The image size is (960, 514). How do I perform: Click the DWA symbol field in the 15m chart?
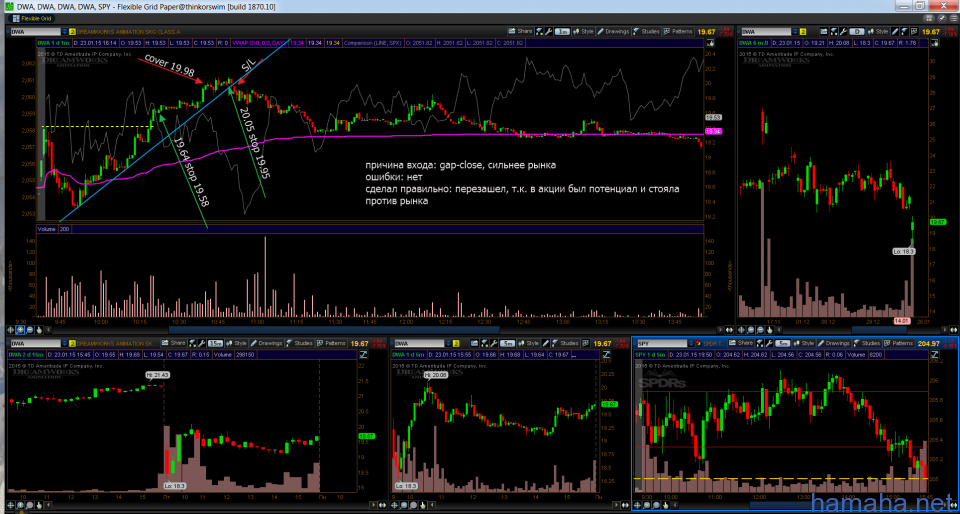click(36, 343)
